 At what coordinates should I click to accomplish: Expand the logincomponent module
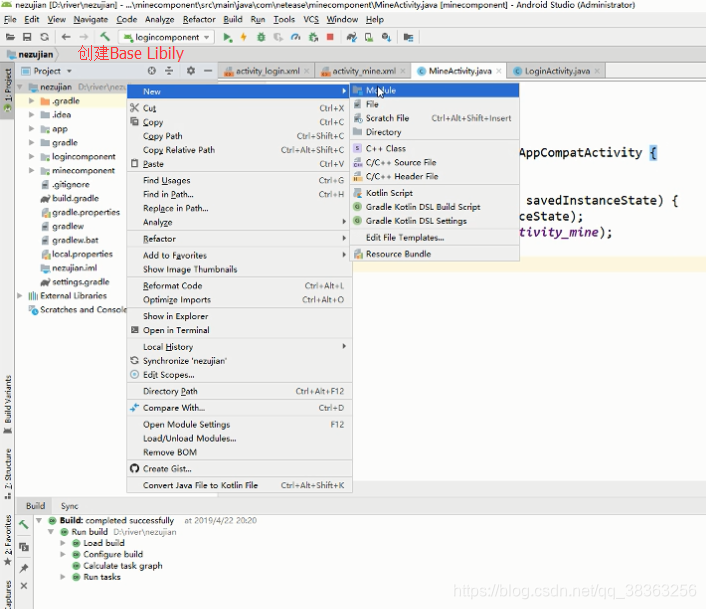pyautogui.click(x=32, y=157)
